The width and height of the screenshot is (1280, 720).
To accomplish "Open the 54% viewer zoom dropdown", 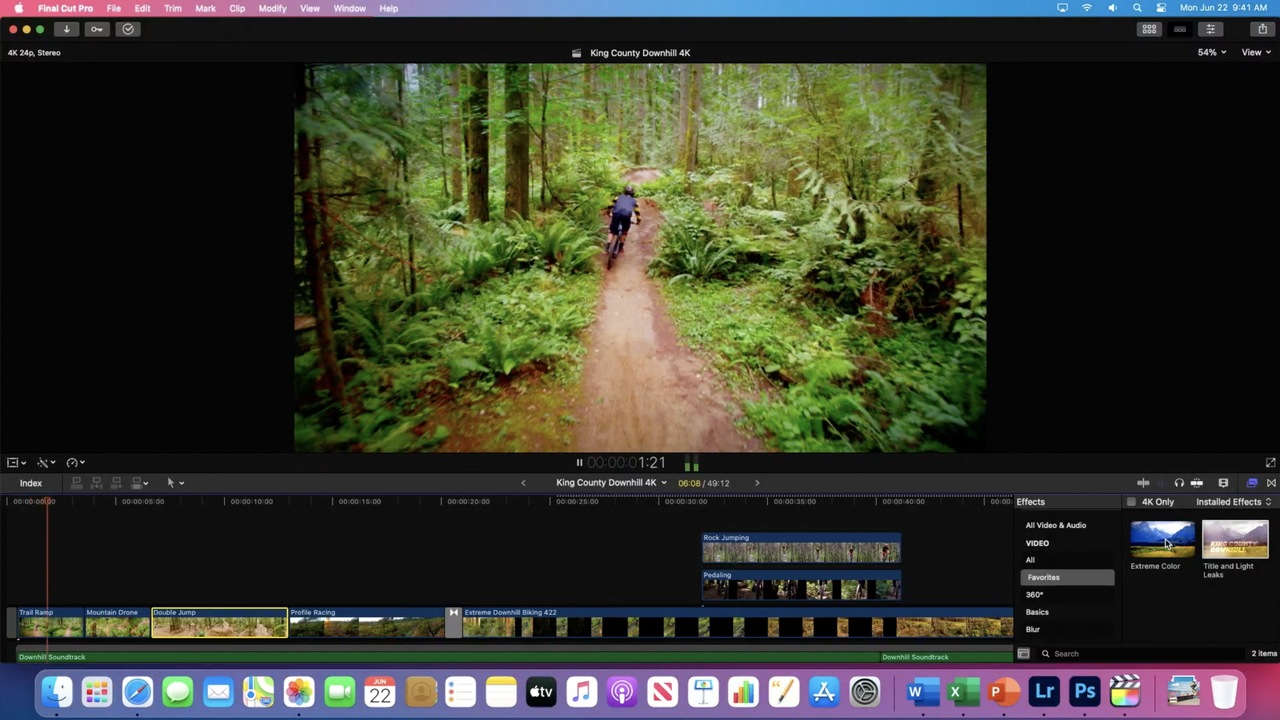I will 1211,52.
